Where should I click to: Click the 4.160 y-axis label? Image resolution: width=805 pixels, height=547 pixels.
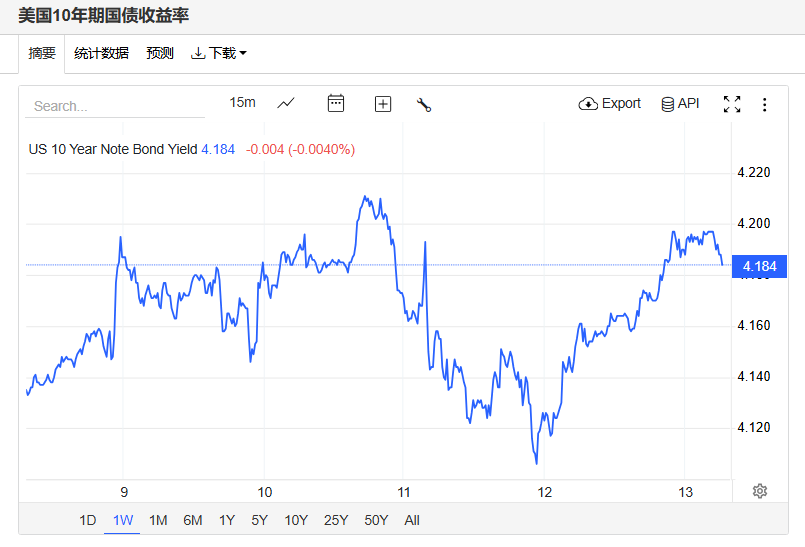(754, 326)
